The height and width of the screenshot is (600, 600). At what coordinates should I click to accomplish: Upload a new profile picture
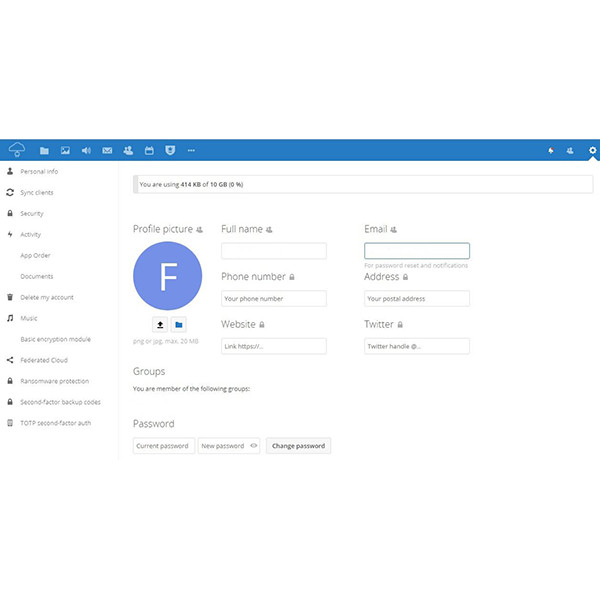coord(160,324)
